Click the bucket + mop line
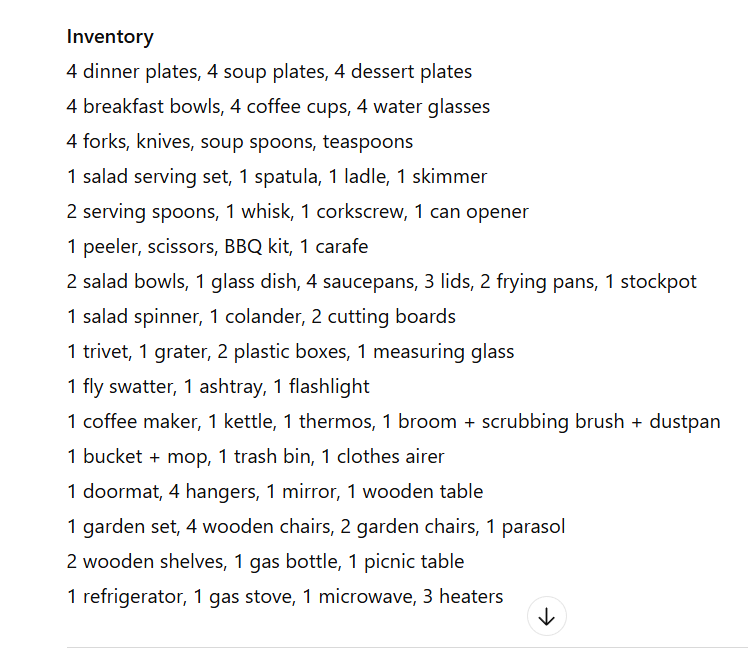The height and width of the screenshot is (650, 748). tap(256, 457)
